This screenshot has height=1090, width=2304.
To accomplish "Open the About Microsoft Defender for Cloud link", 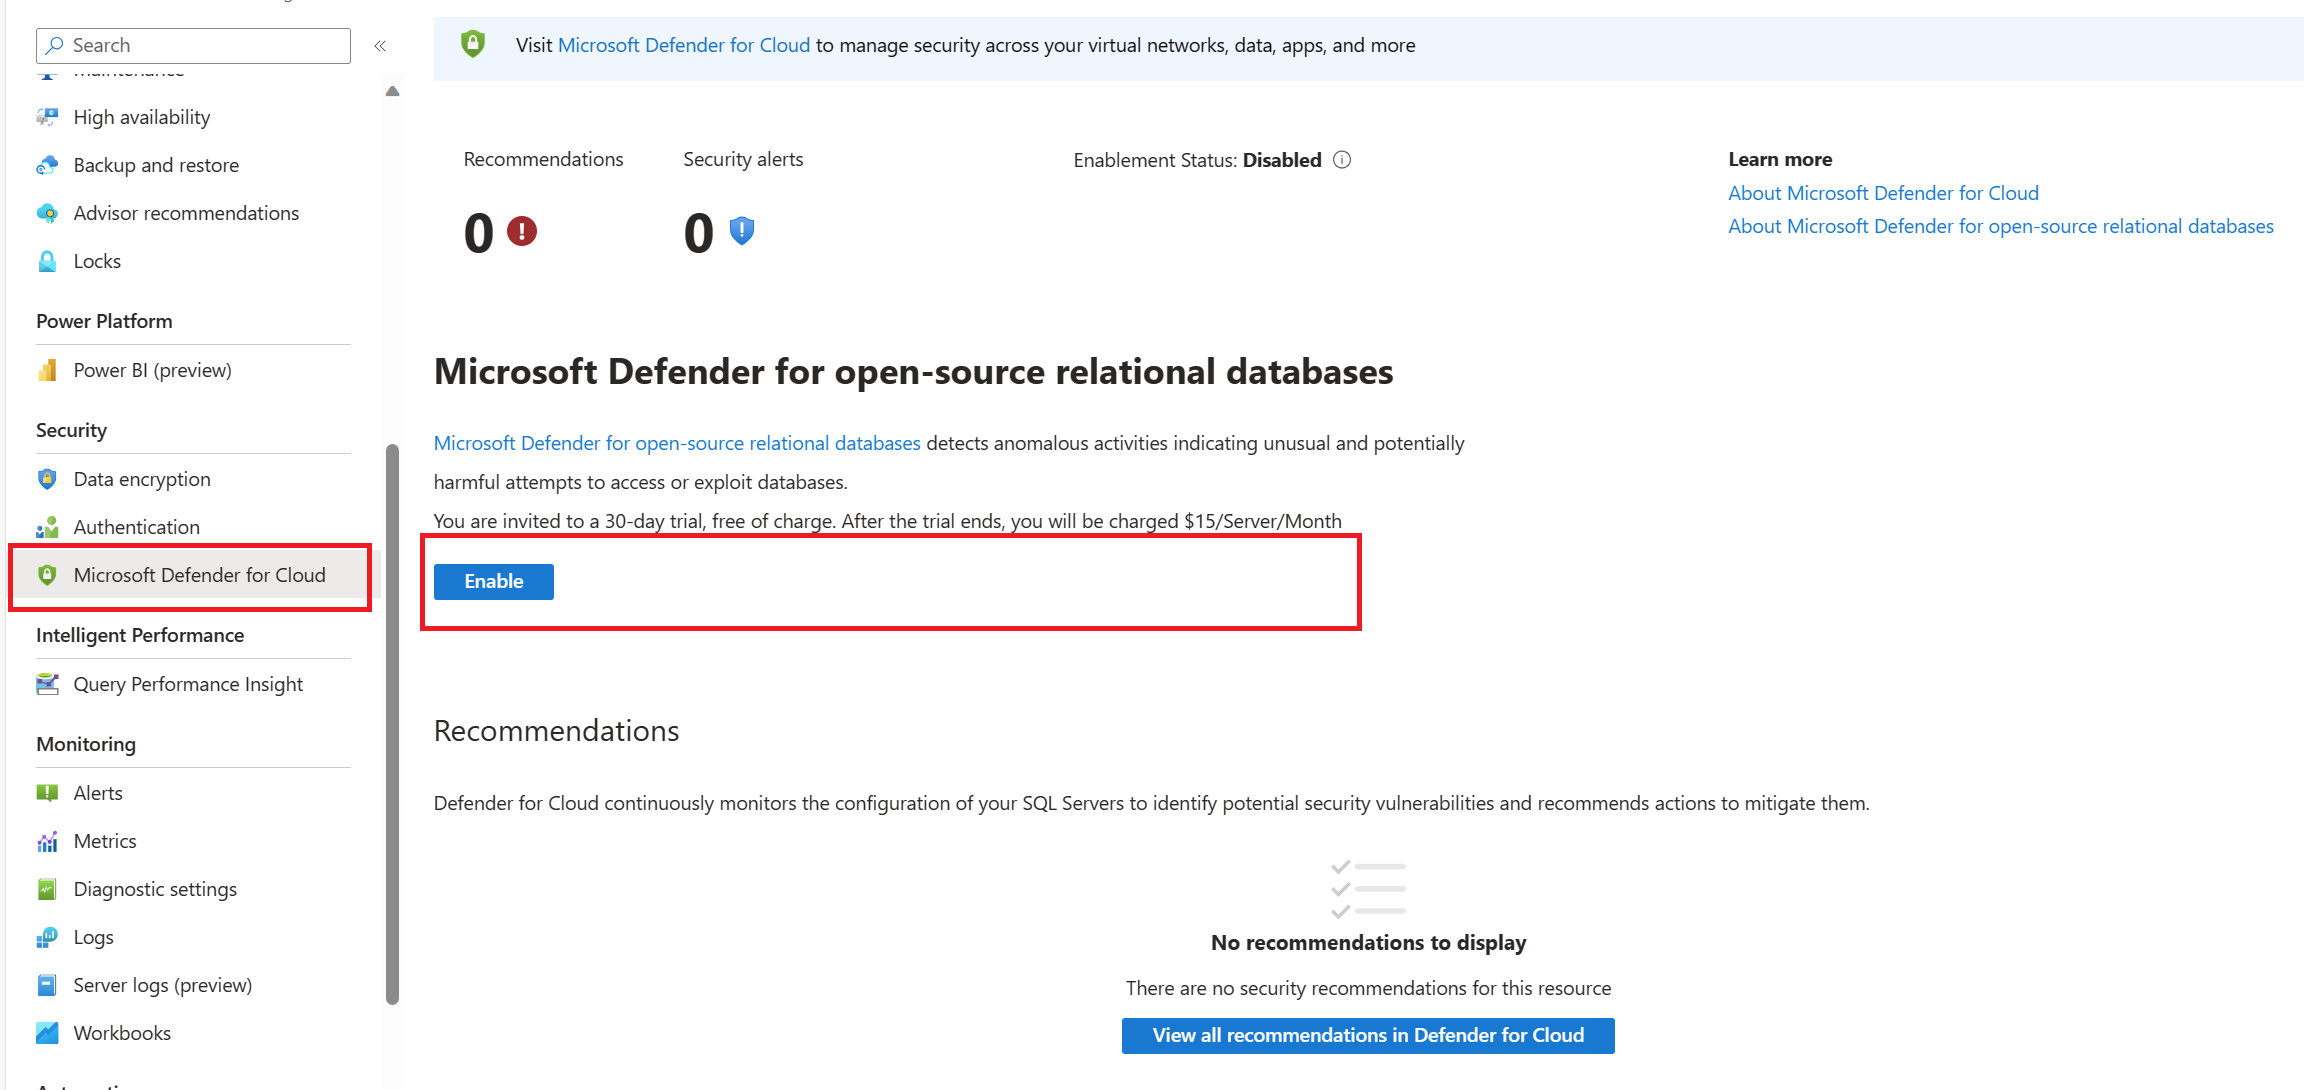I will pyautogui.click(x=1883, y=192).
